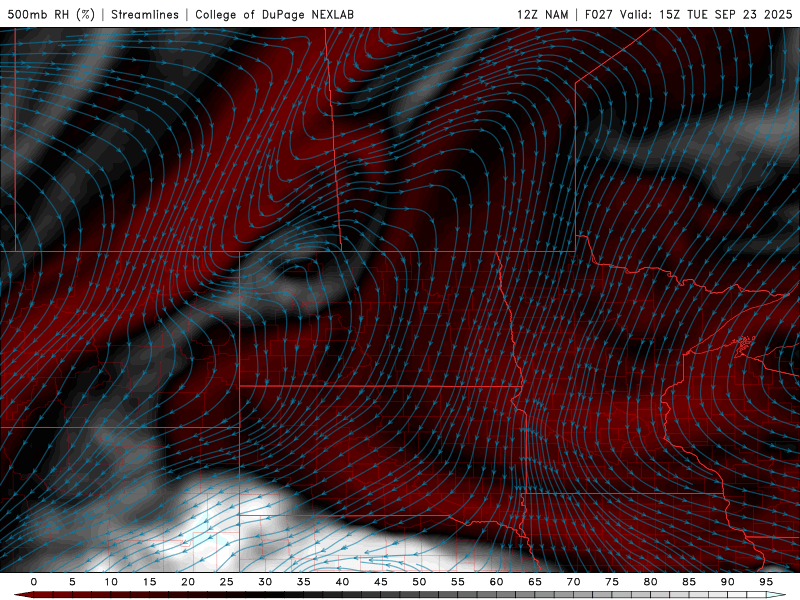Image resolution: width=800 pixels, height=600 pixels.
Task: Click the colorbar label '90'
Action: (727, 582)
